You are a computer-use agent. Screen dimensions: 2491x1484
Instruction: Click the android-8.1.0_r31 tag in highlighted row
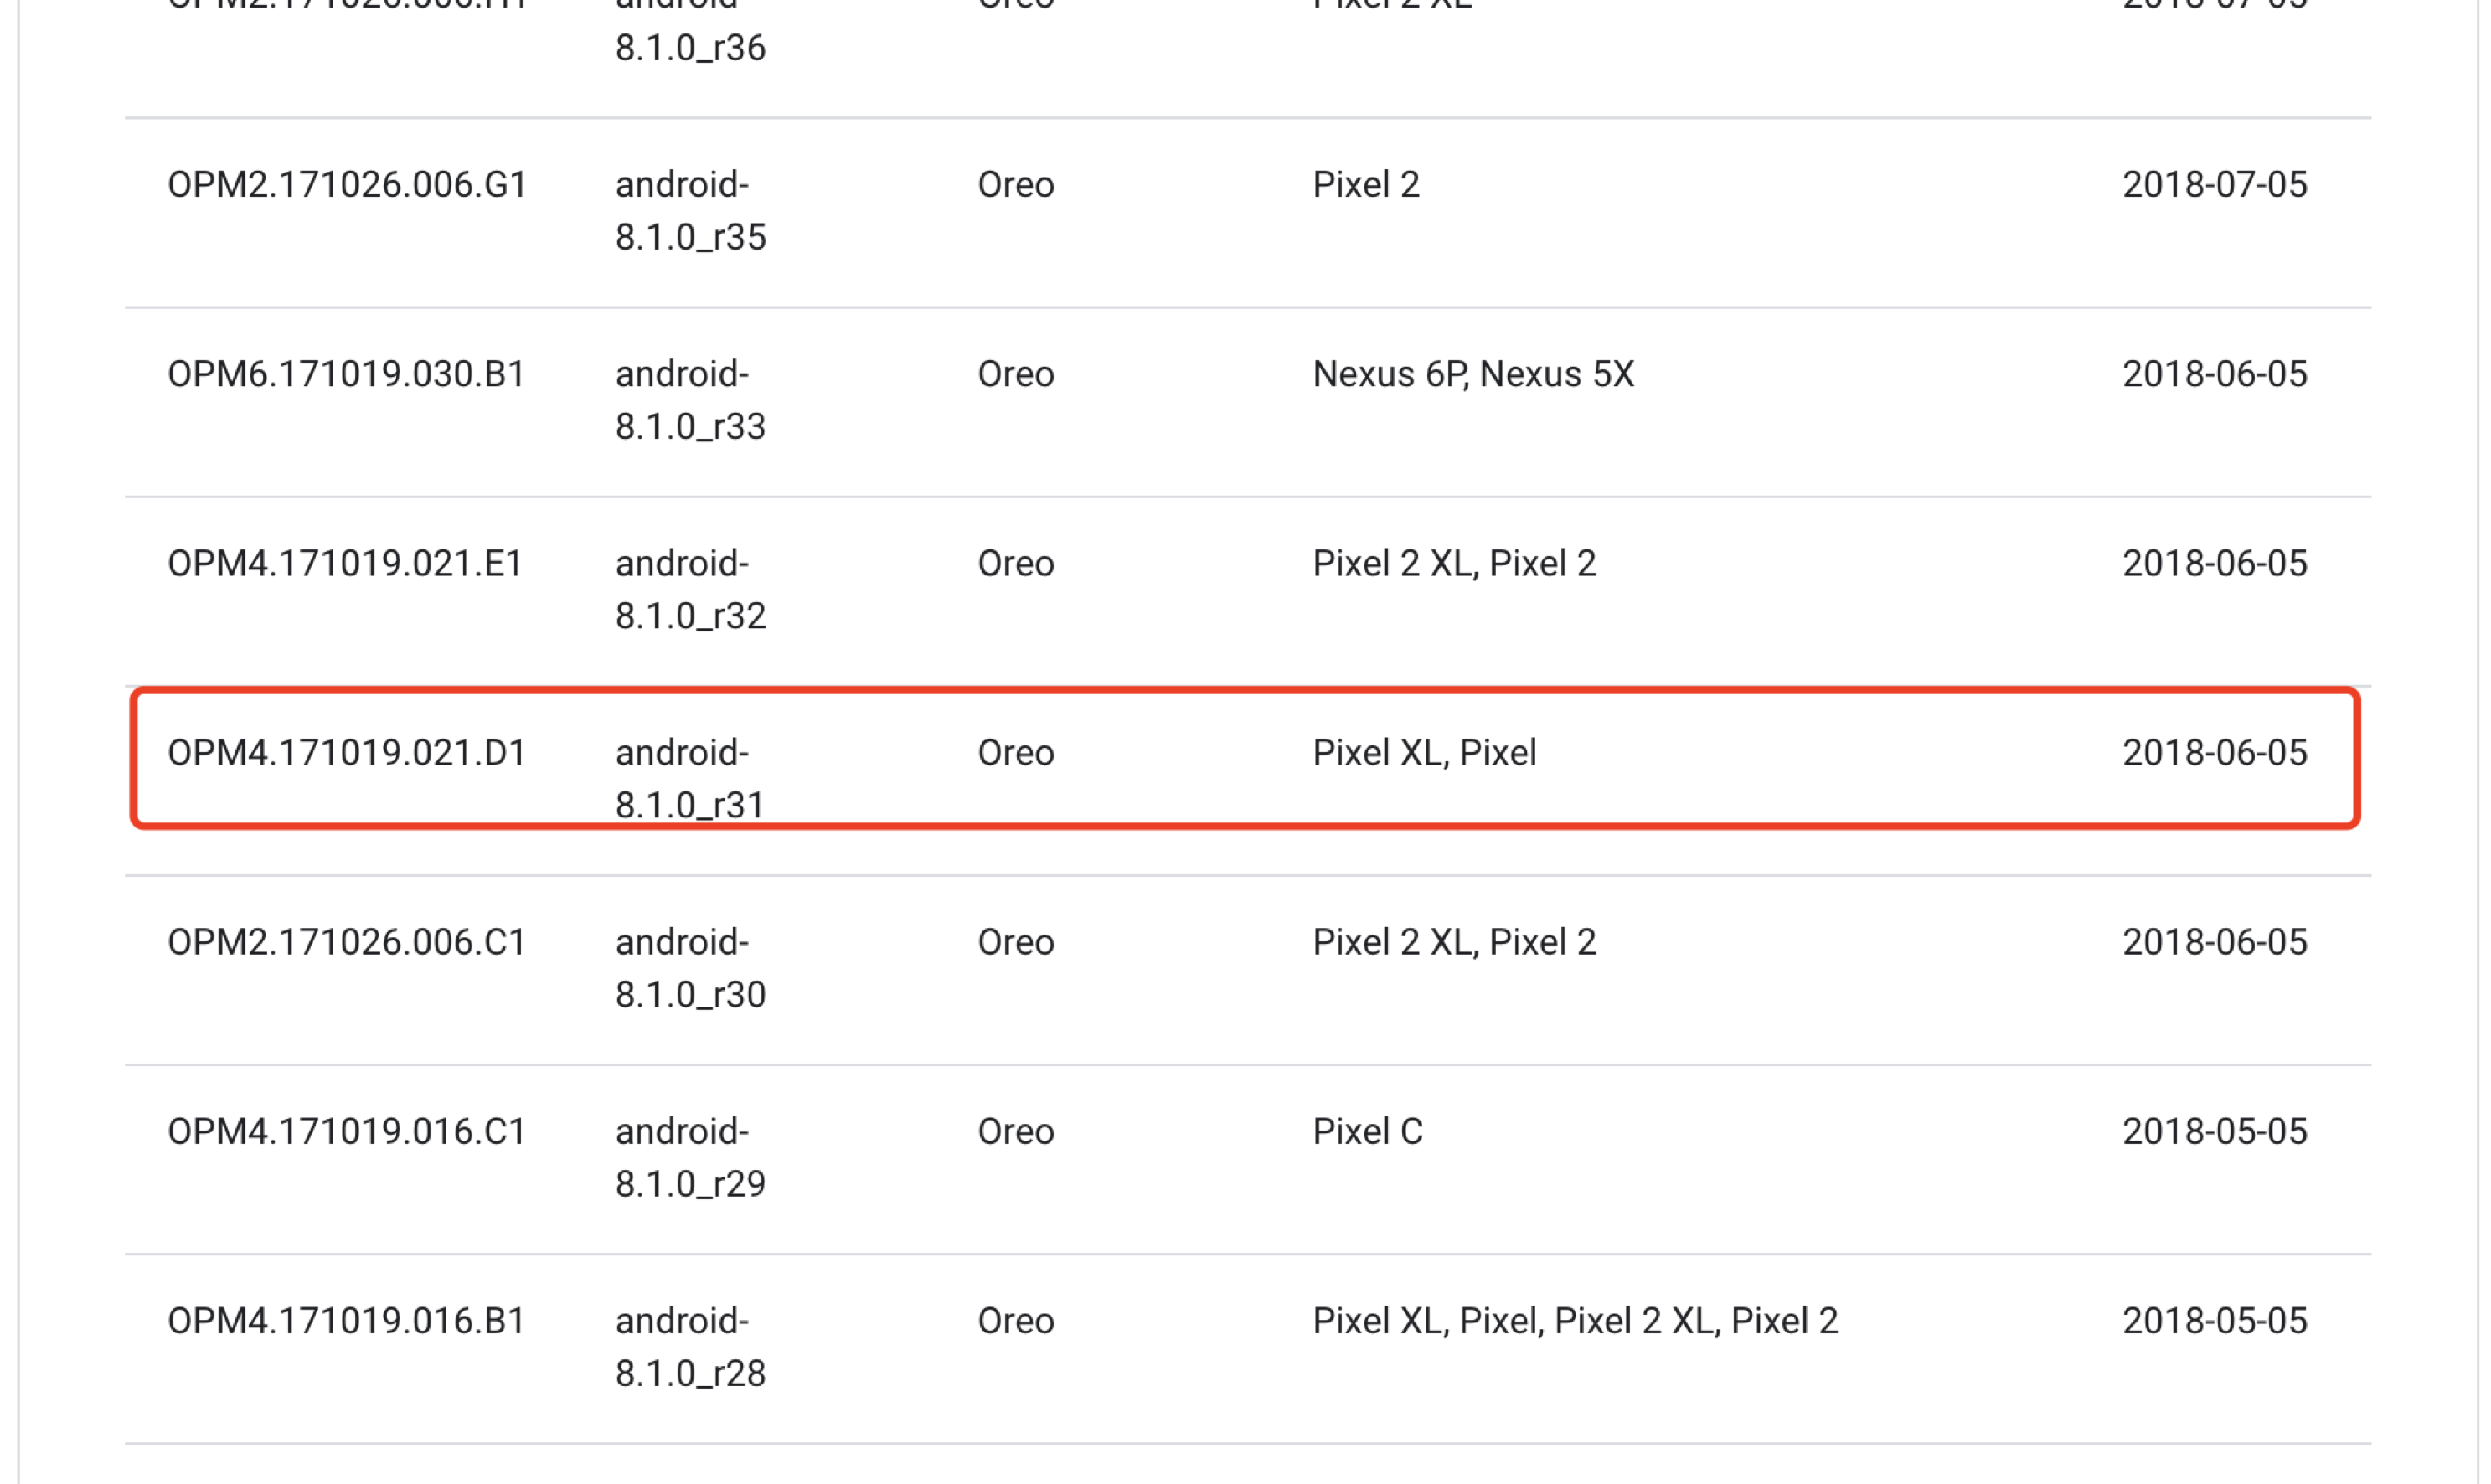[691, 779]
